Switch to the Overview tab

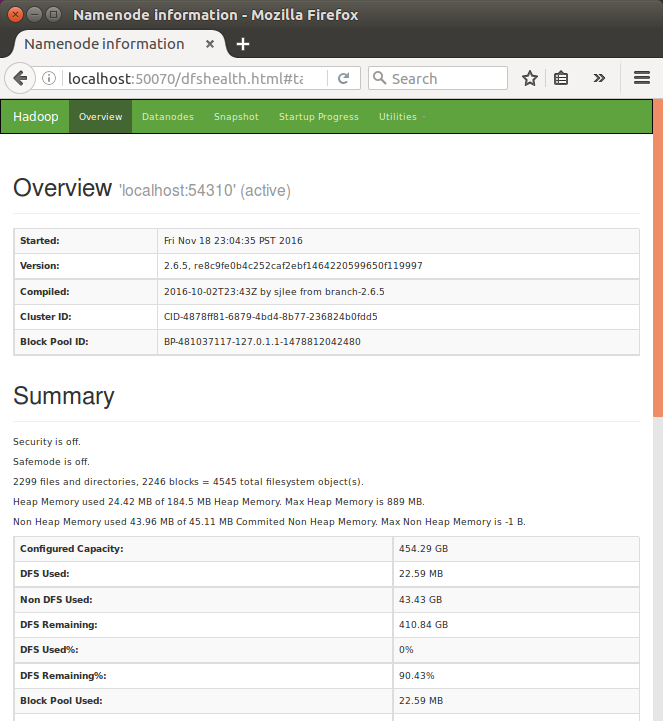[100, 117]
